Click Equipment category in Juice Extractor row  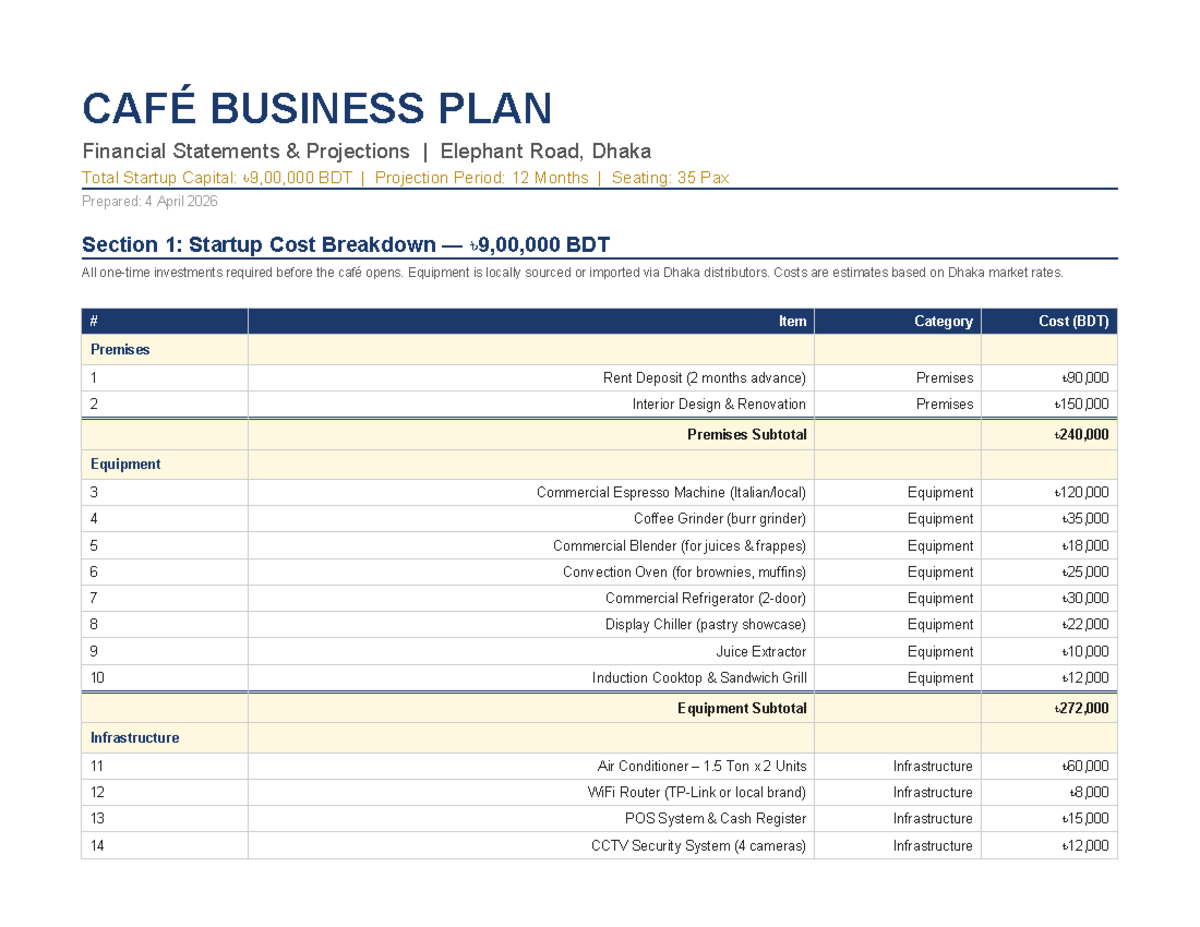[x=898, y=651]
